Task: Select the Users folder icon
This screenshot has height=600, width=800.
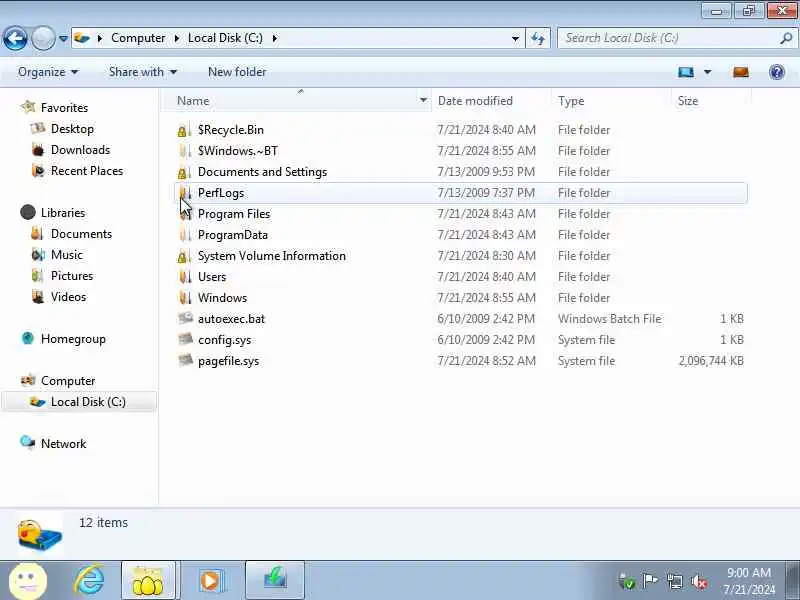Action: coord(185,277)
